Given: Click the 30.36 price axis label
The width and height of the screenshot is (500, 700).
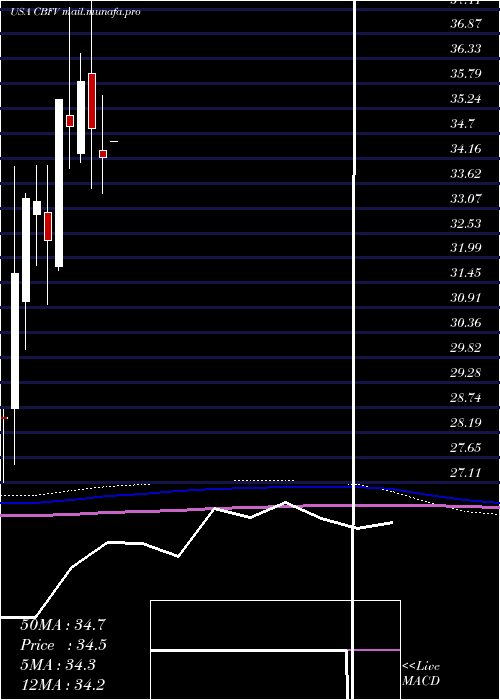Looking at the screenshot, I should [466, 322].
